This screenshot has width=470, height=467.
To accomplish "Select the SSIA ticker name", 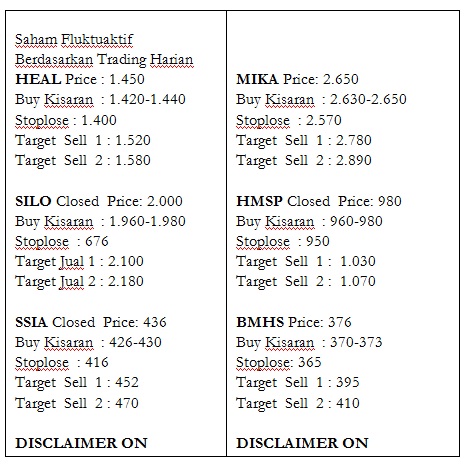I will 31,322.
